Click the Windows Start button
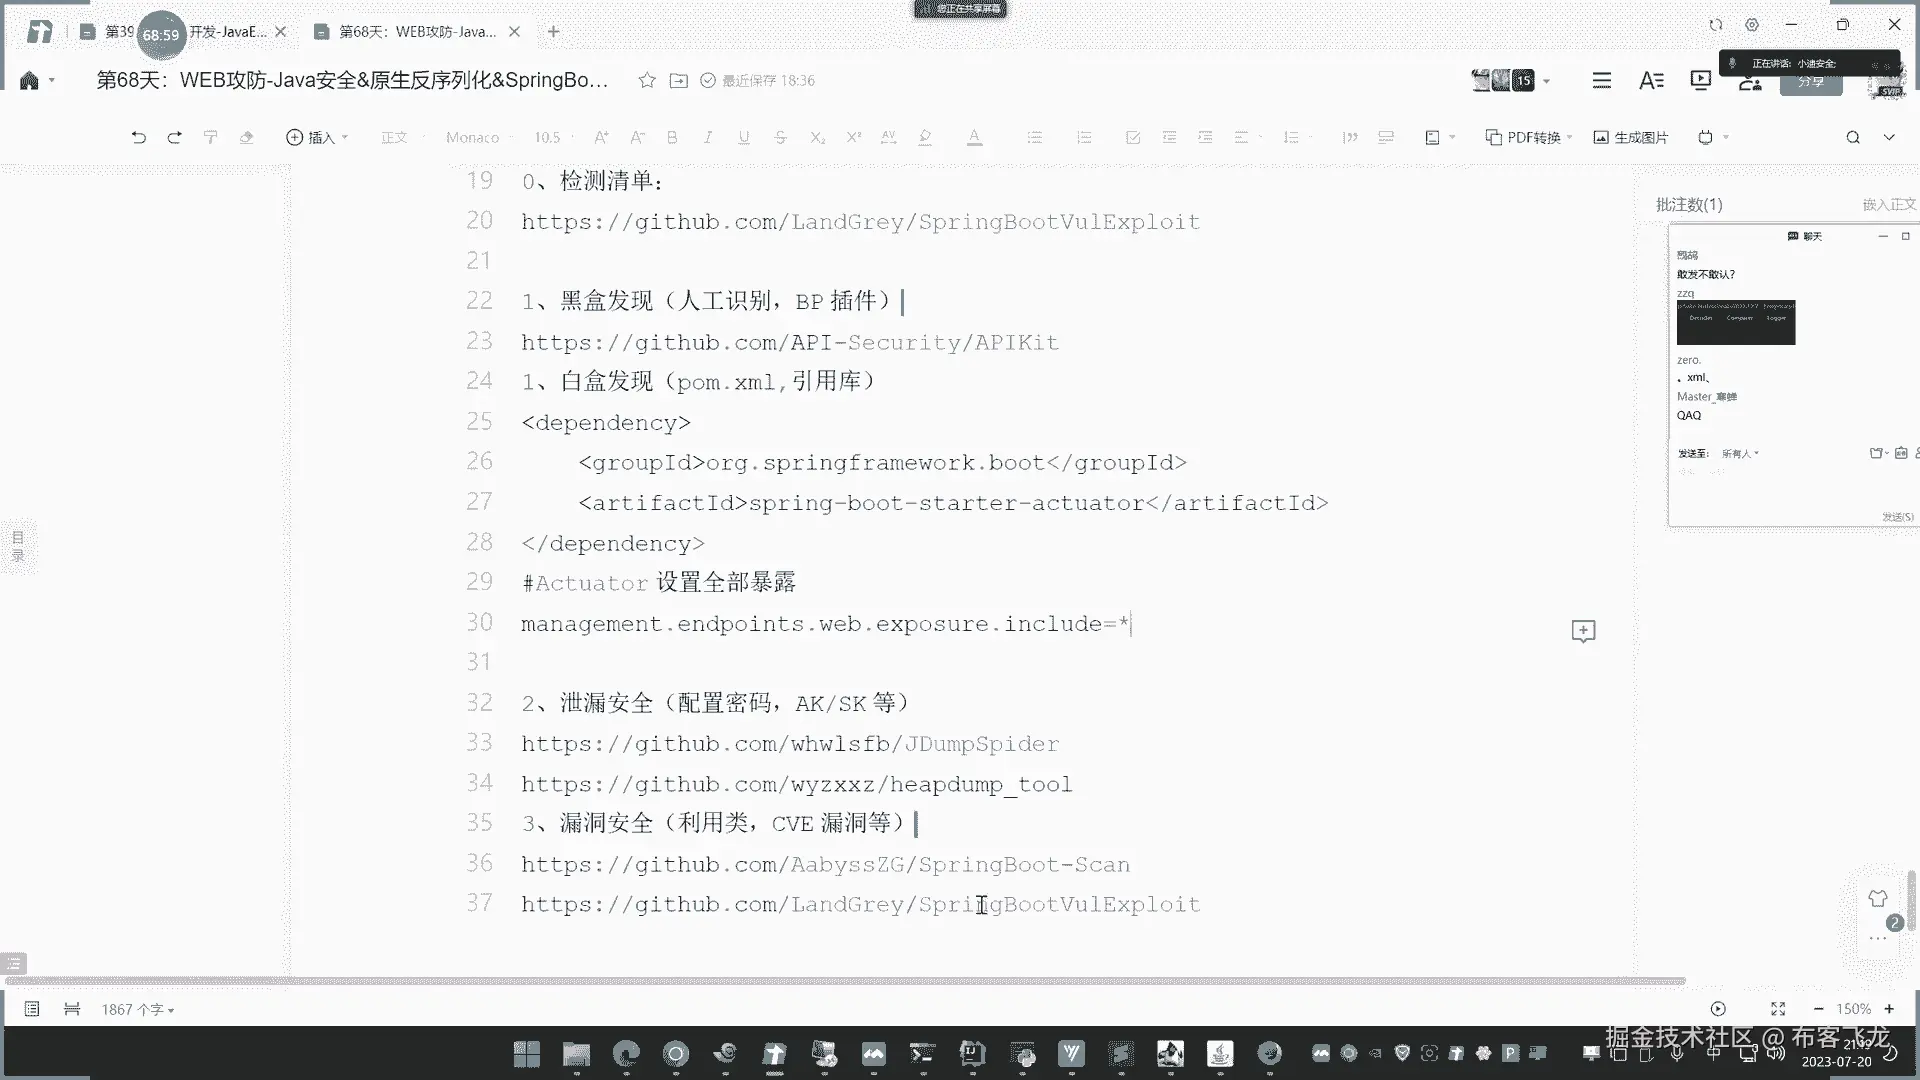This screenshot has height=1080, width=1920. click(x=527, y=1053)
